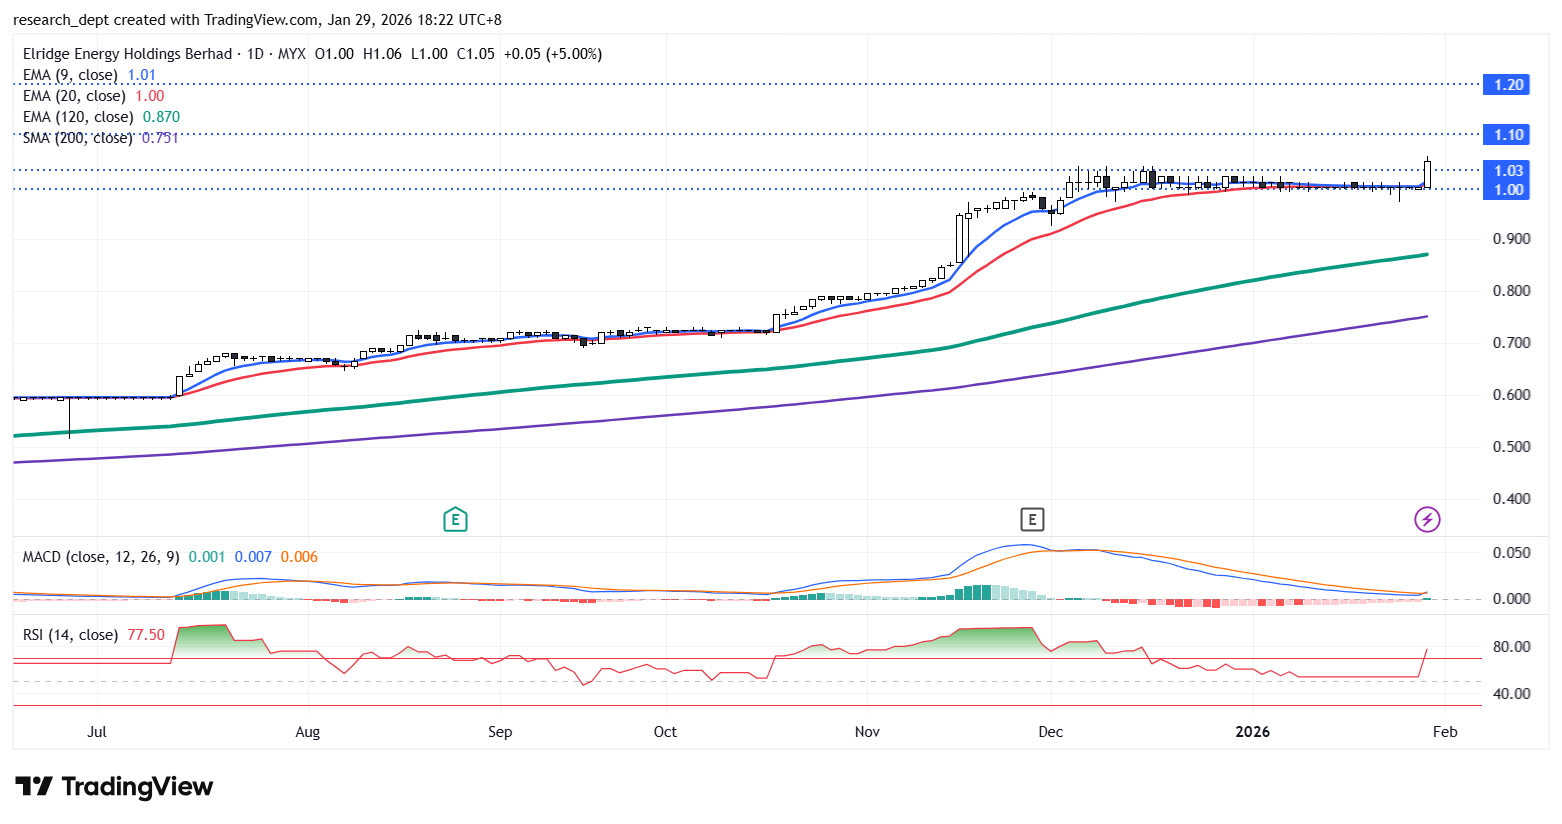The image size is (1562, 824).
Task: Open the MACD (close, 12, 26, 9) legend
Action: 101,557
